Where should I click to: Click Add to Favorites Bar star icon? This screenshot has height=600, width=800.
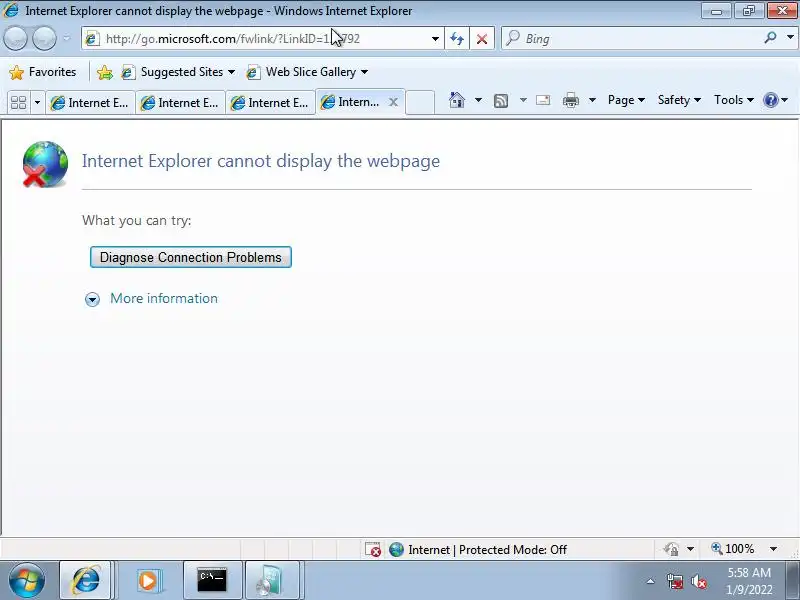pyautogui.click(x=105, y=72)
